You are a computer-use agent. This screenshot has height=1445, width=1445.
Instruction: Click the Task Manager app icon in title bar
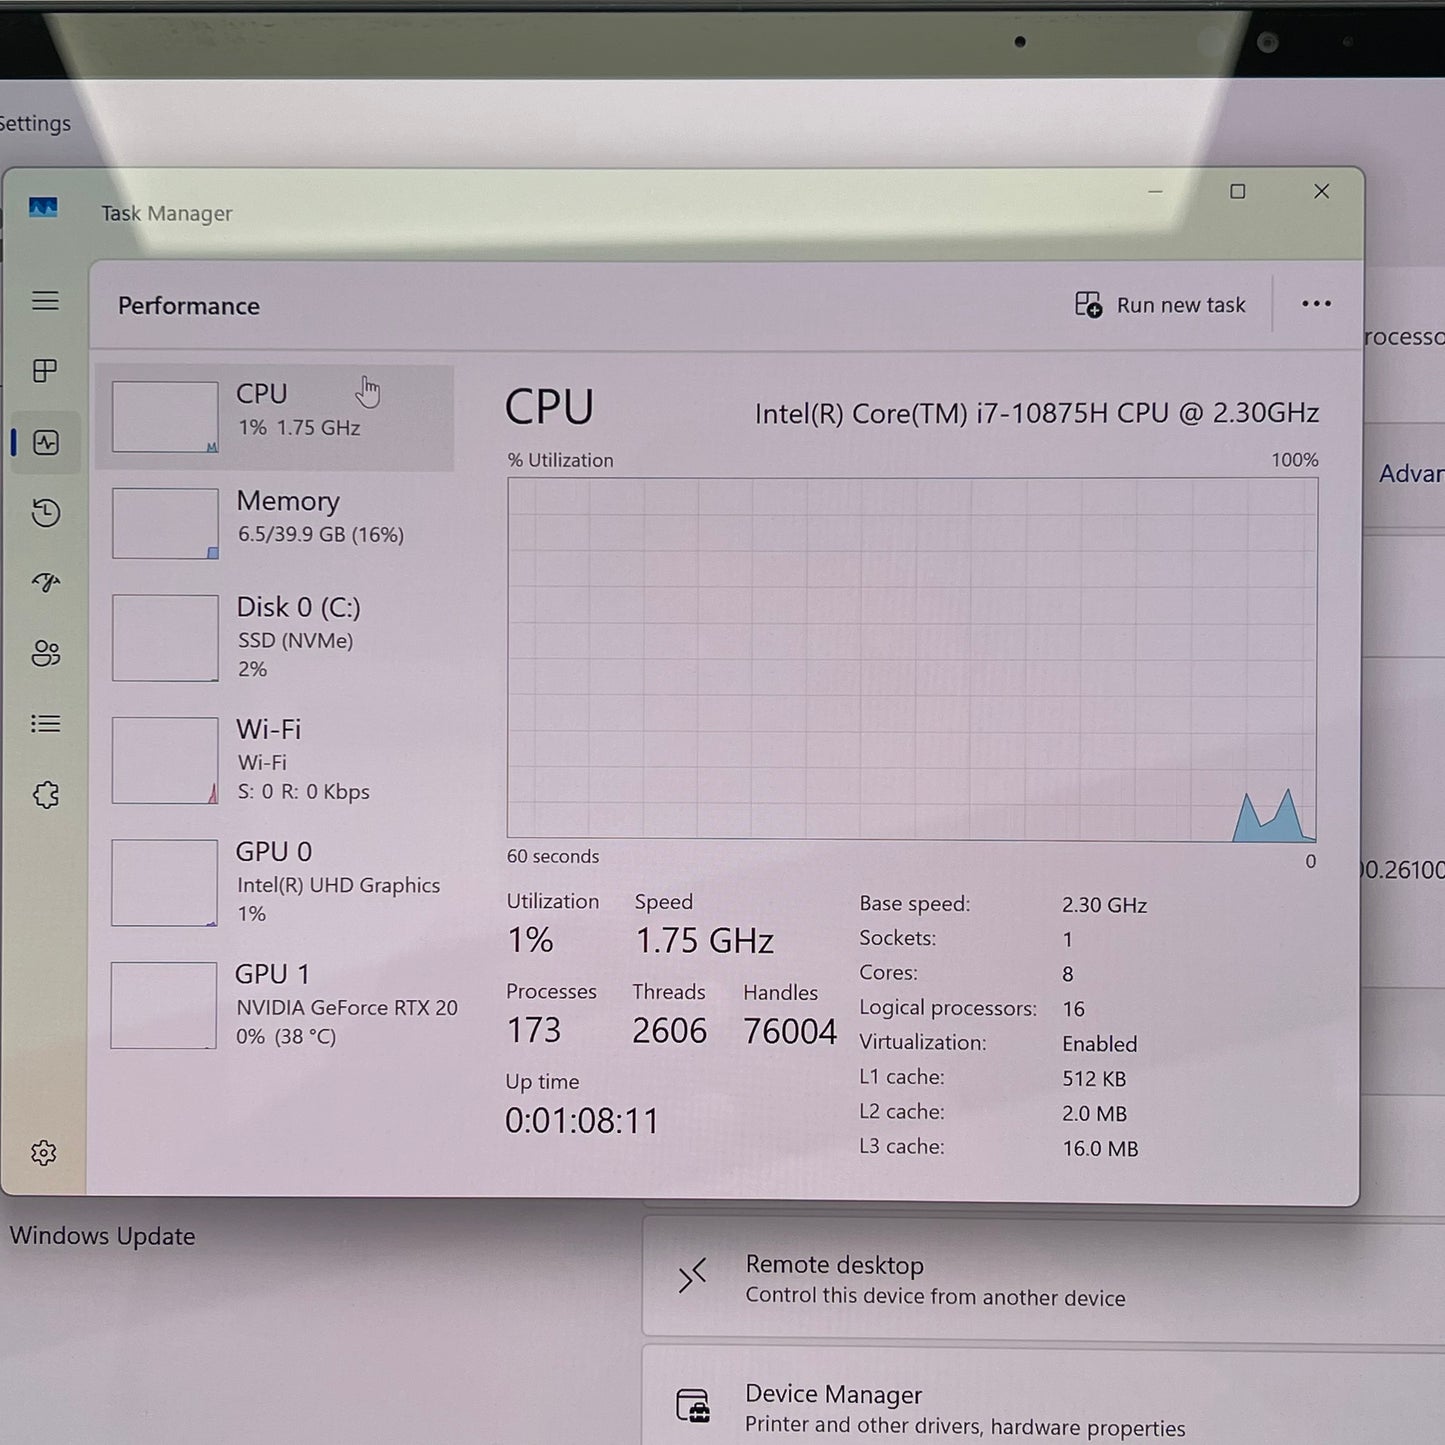(x=43, y=207)
